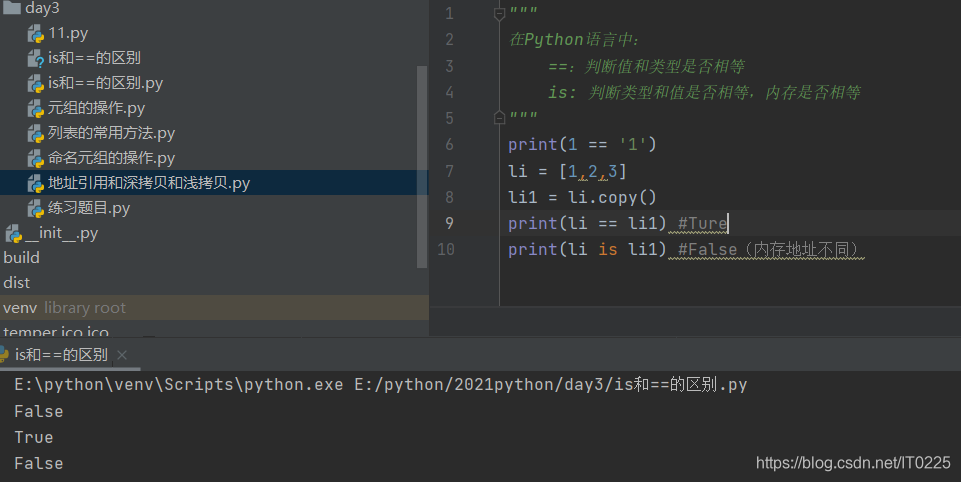The height and width of the screenshot is (482, 961).
Task: Open the day3 folder in project tree
Action: 42,8
